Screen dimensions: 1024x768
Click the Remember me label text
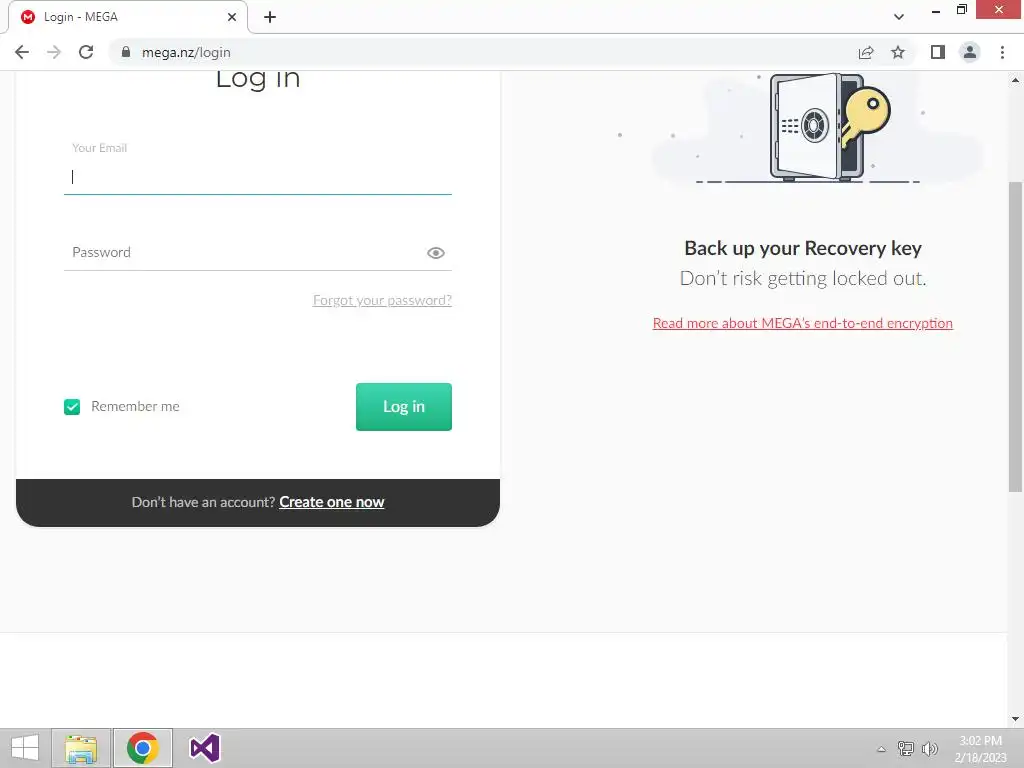[x=135, y=406]
